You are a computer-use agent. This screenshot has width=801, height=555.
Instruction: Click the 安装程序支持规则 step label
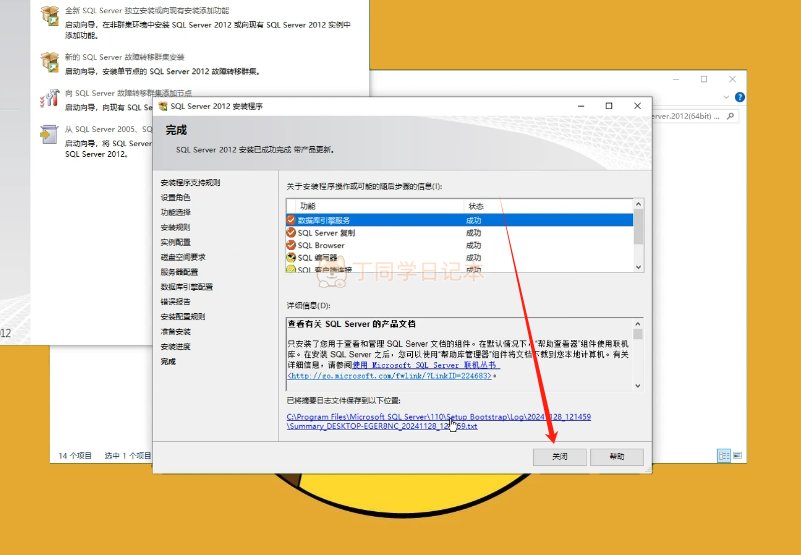pos(190,182)
